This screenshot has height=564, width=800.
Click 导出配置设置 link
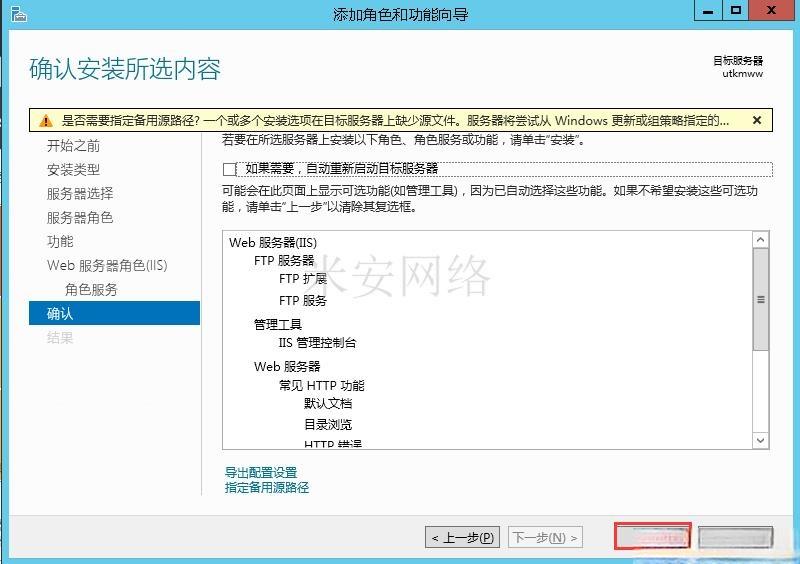[x=261, y=472]
